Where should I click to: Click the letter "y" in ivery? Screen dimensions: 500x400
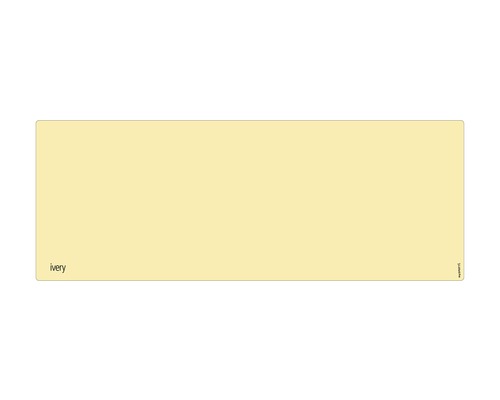(64, 269)
